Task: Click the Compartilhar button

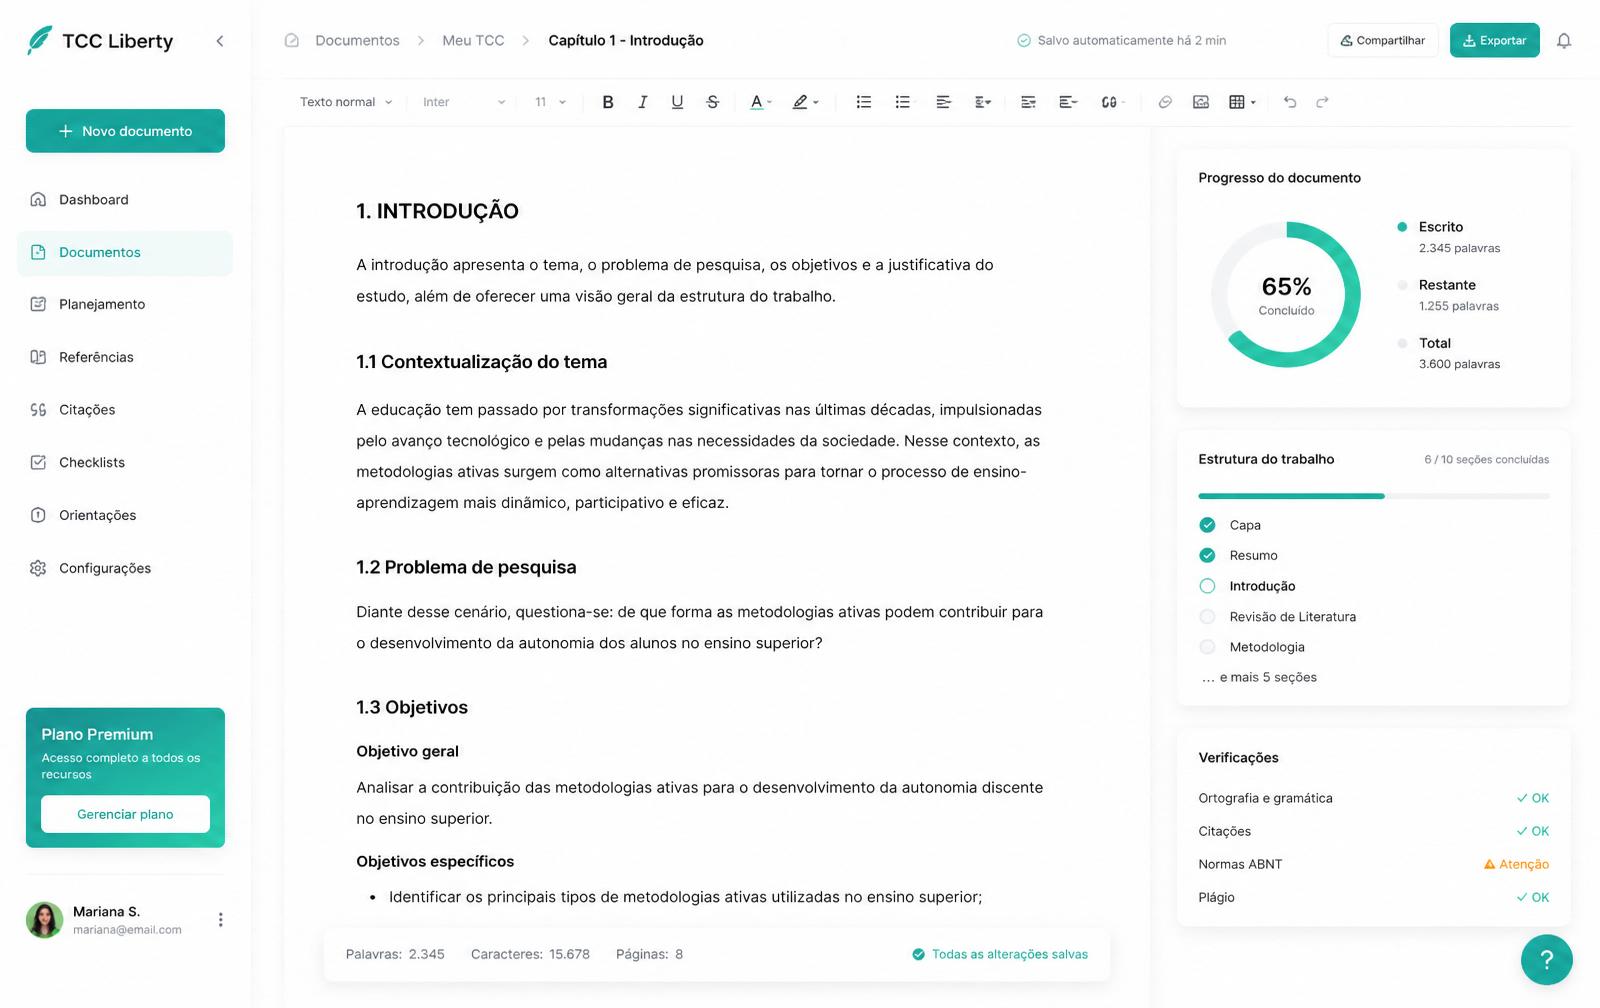Action: (x=1383, y=41)
